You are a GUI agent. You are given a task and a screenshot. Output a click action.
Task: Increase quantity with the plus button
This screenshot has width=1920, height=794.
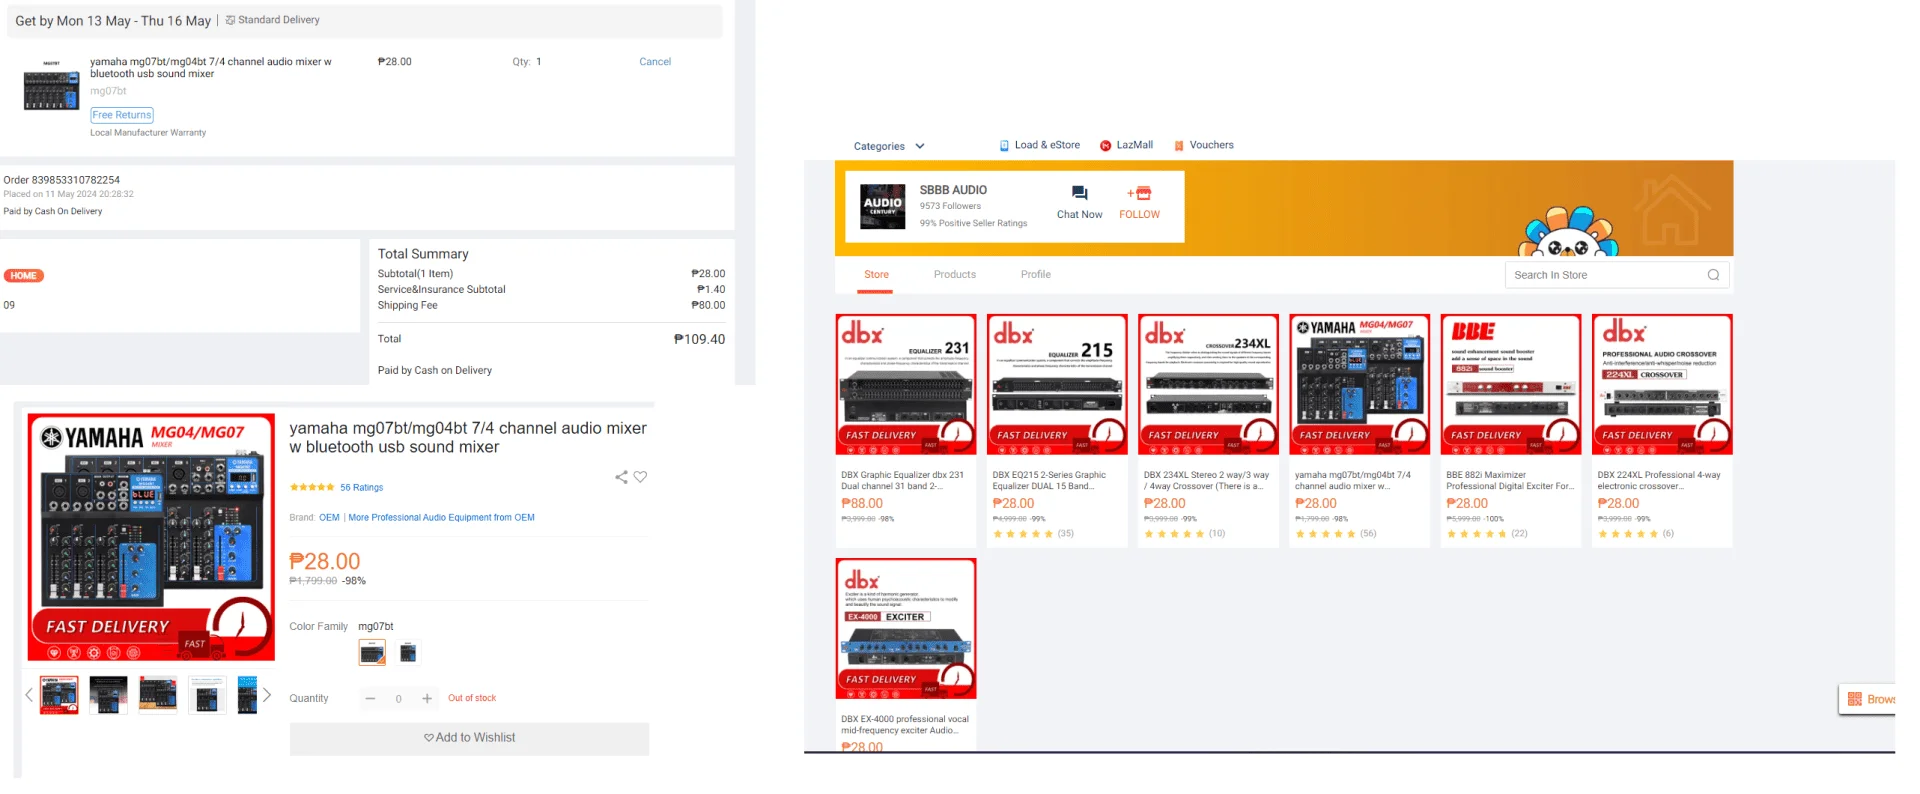427,699
